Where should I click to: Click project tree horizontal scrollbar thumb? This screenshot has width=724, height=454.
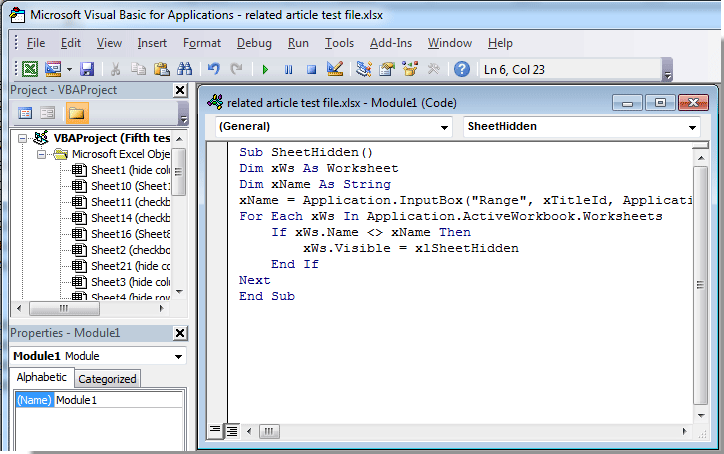pyautogui.click(x=64, y=308)
